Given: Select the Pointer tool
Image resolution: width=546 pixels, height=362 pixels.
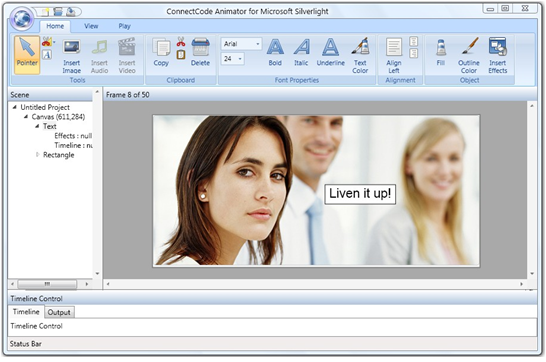Looking at the screenshot, I should 27,55.
